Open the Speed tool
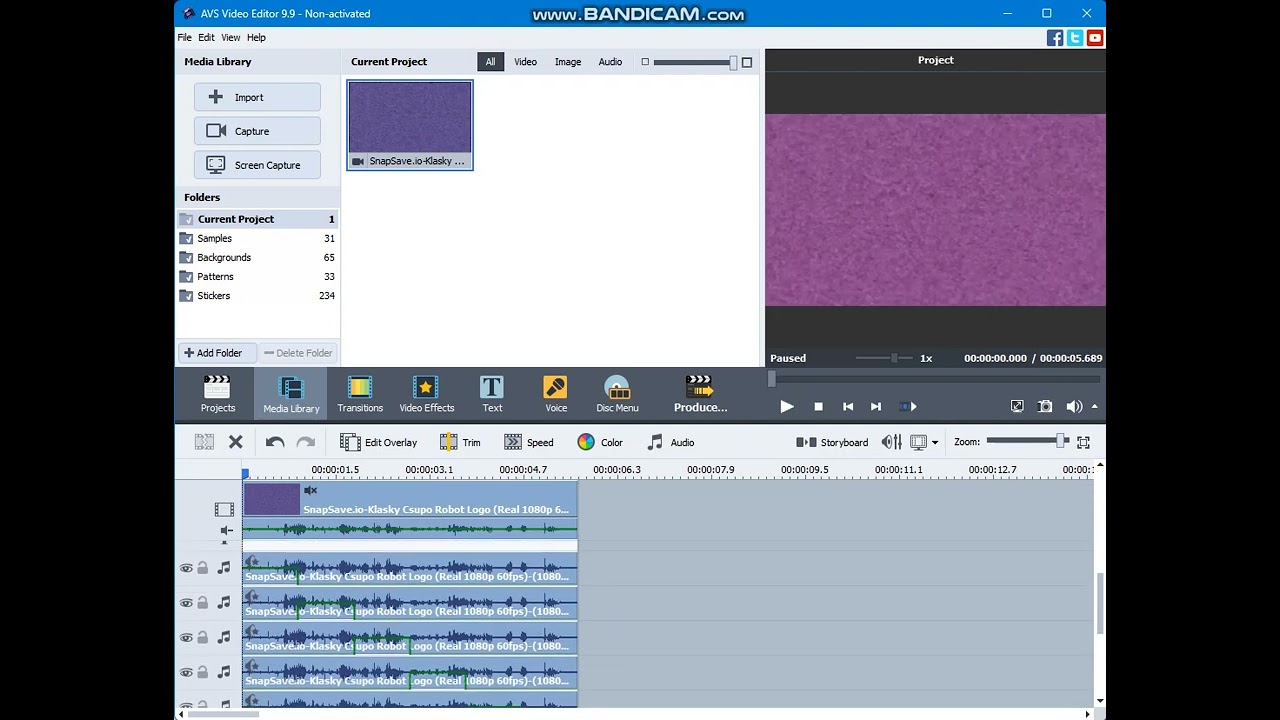 tap(528, 442)
